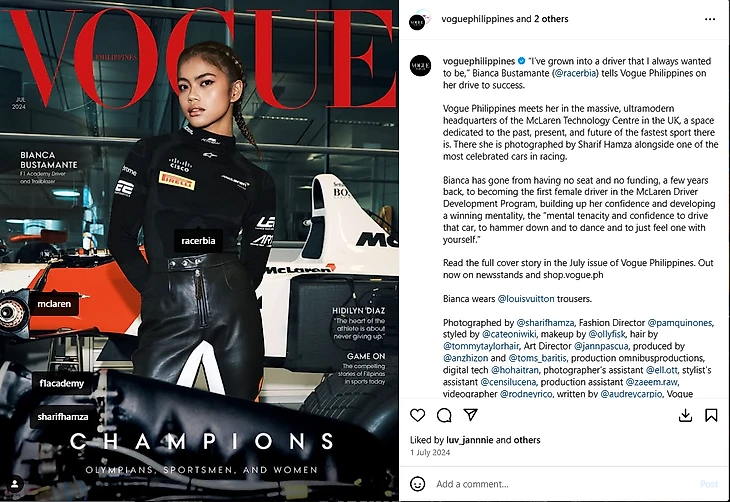The width and height of the screenshot is (730, 502).
Task: Open comments via speech bubble icon
Action: (x=444, y=415)
